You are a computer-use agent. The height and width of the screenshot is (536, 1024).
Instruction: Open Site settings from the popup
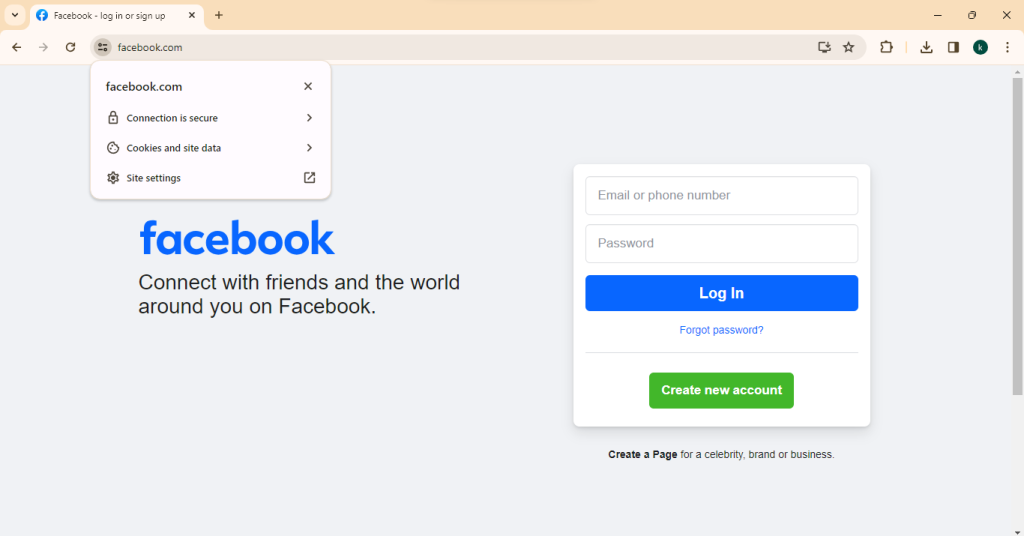[210, 178]
